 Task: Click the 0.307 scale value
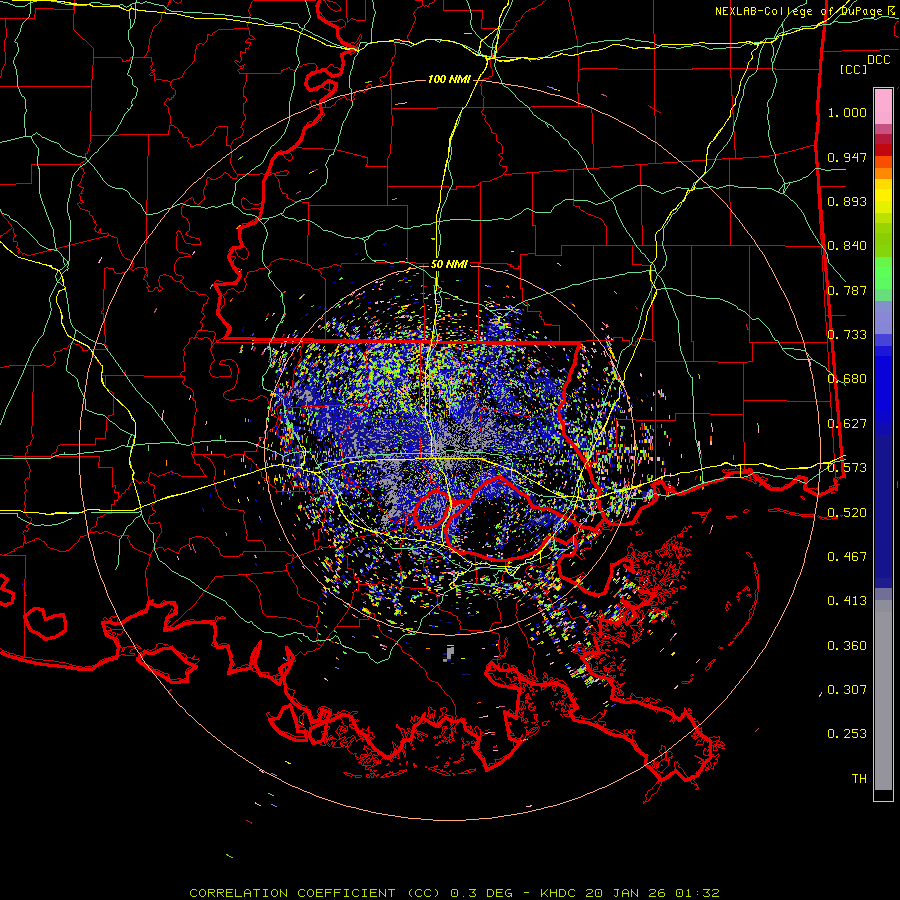click(x=847, y=690)
